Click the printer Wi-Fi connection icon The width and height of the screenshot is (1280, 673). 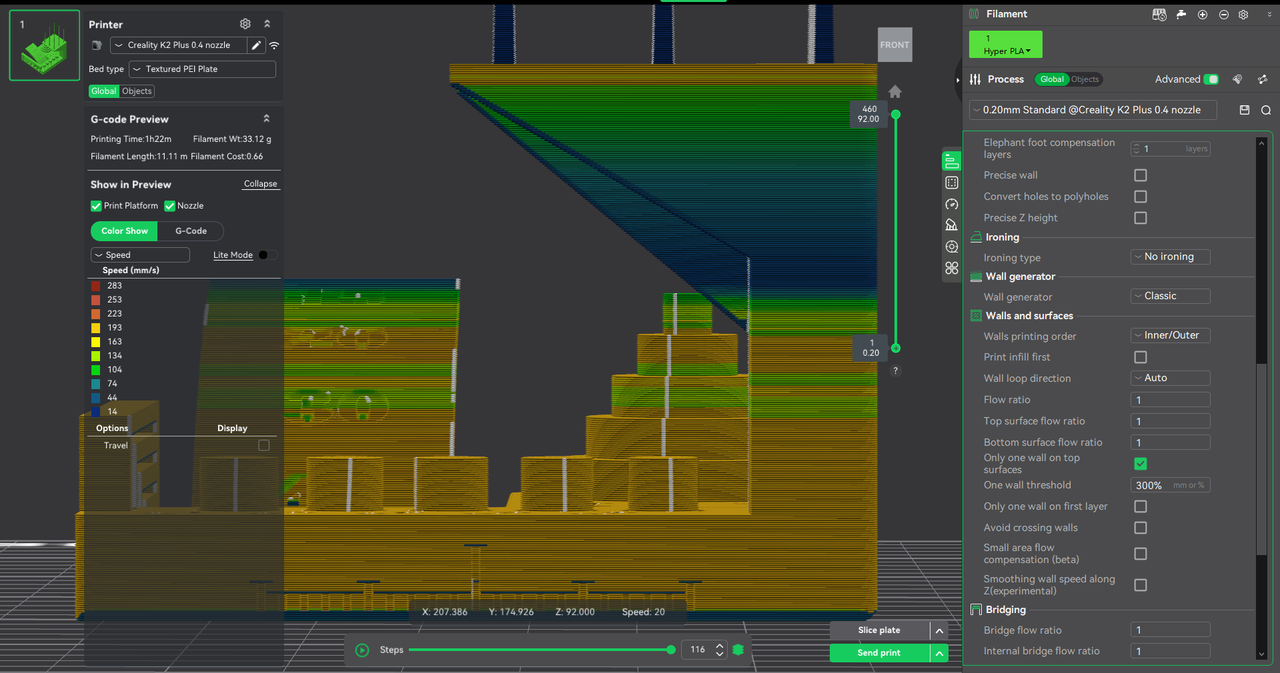pos(274,45)
